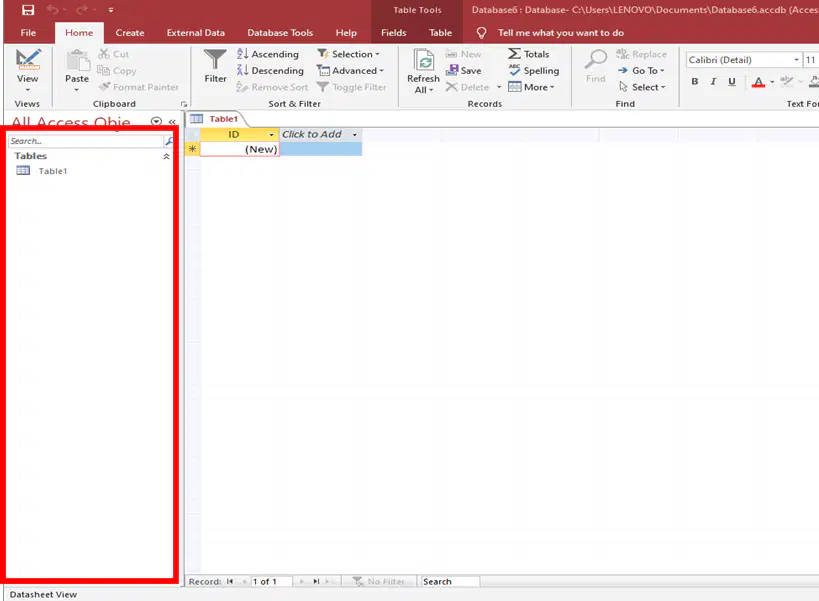Expand the Delete dropdown arrow

499,87
